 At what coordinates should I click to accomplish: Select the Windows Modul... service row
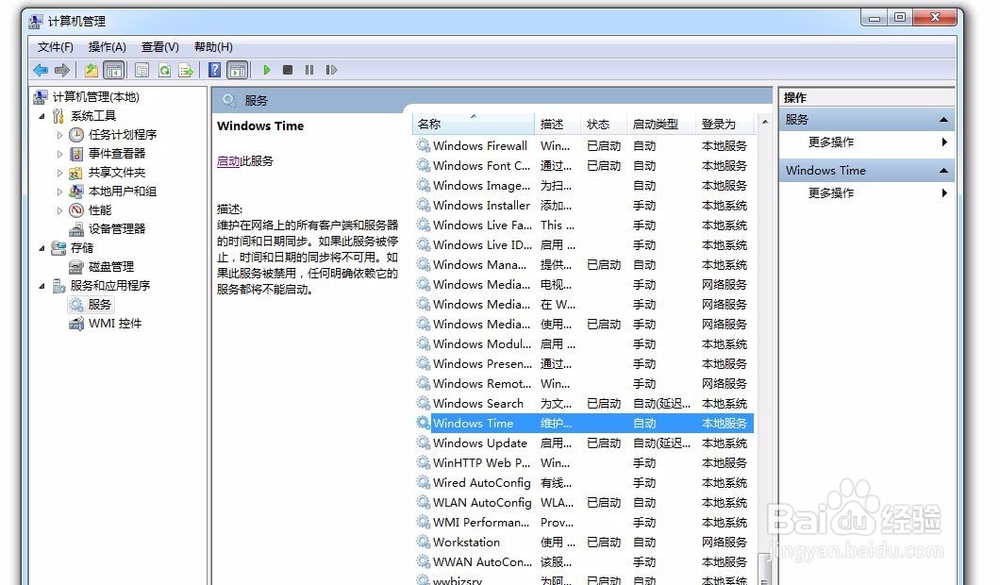point(584,344)
